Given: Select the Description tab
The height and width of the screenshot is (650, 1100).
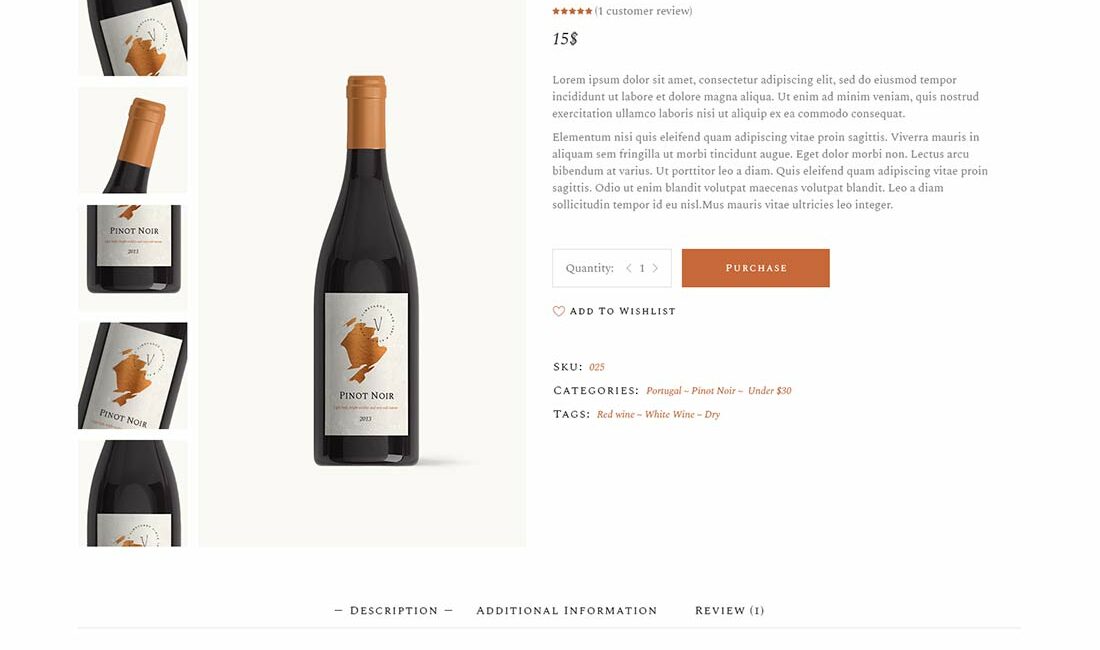Looking at the screenshot, I should pyautogui.click(x=394, y=611).
